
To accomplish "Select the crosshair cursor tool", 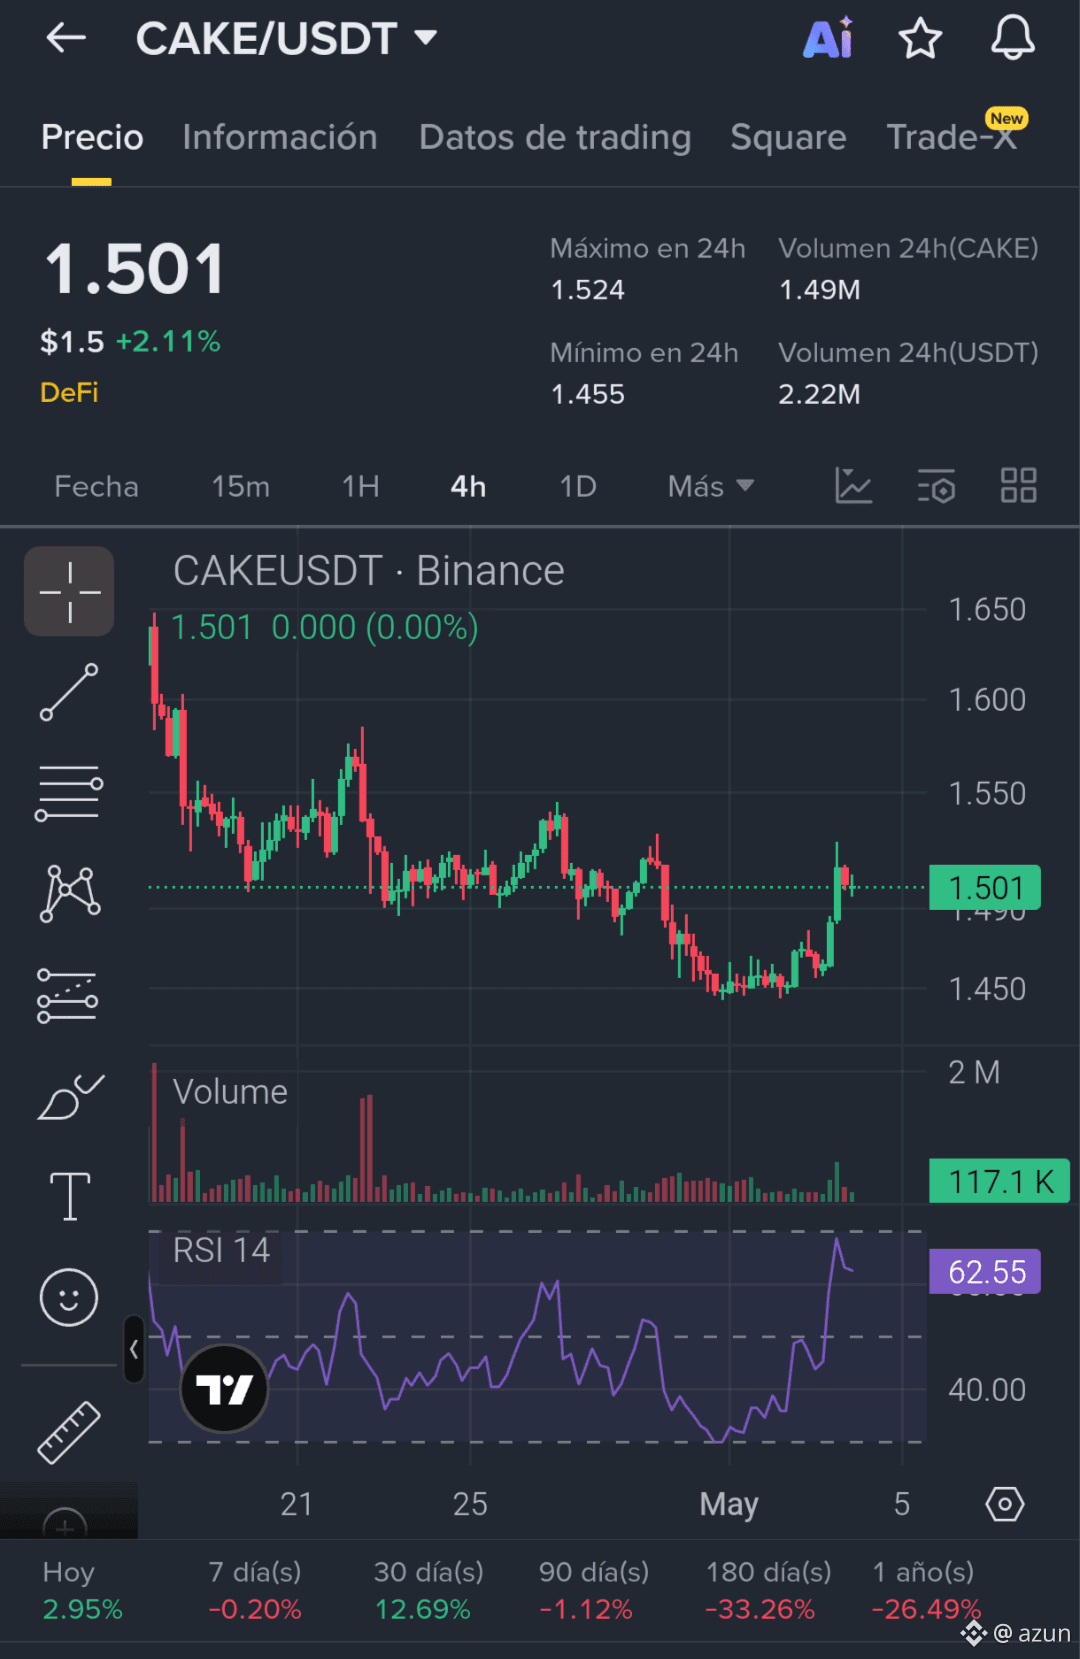I will [x=69, y=591].
